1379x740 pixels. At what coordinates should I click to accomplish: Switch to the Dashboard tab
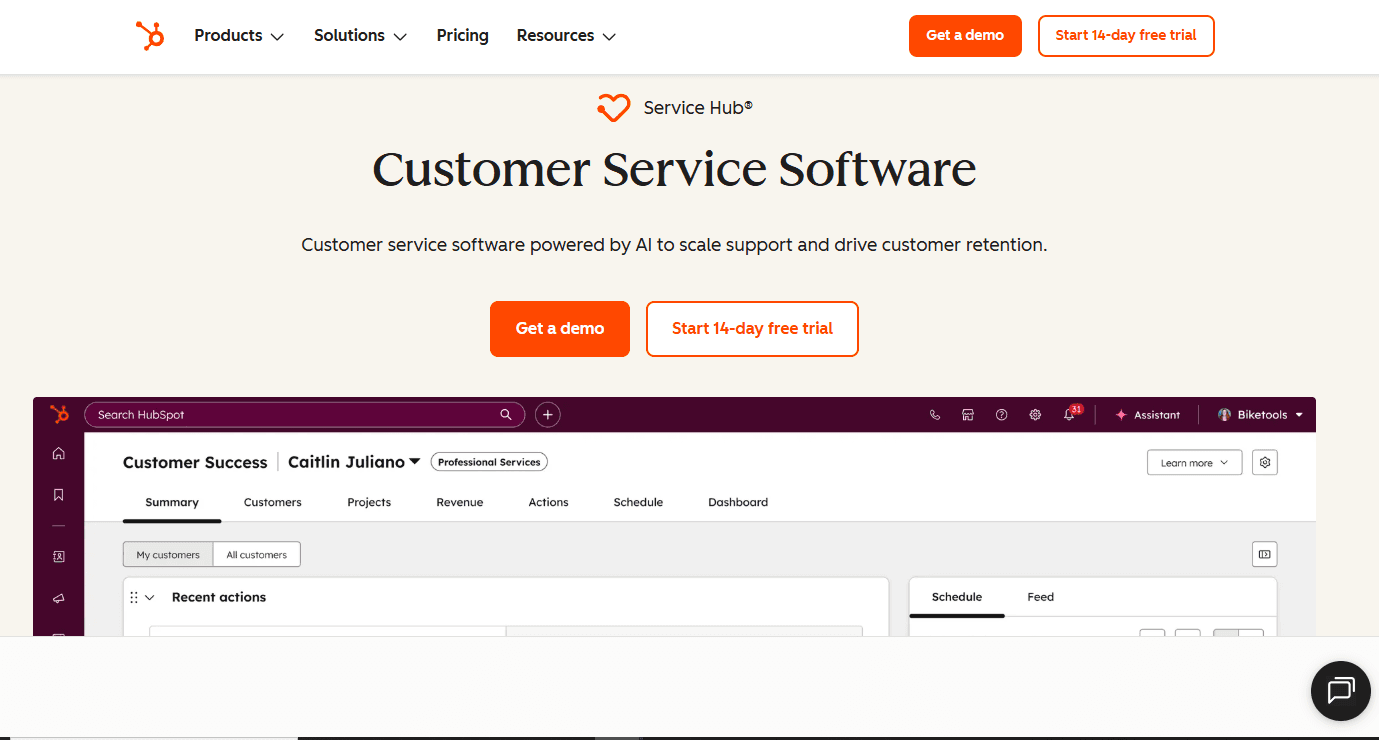[x=738, y=502]
